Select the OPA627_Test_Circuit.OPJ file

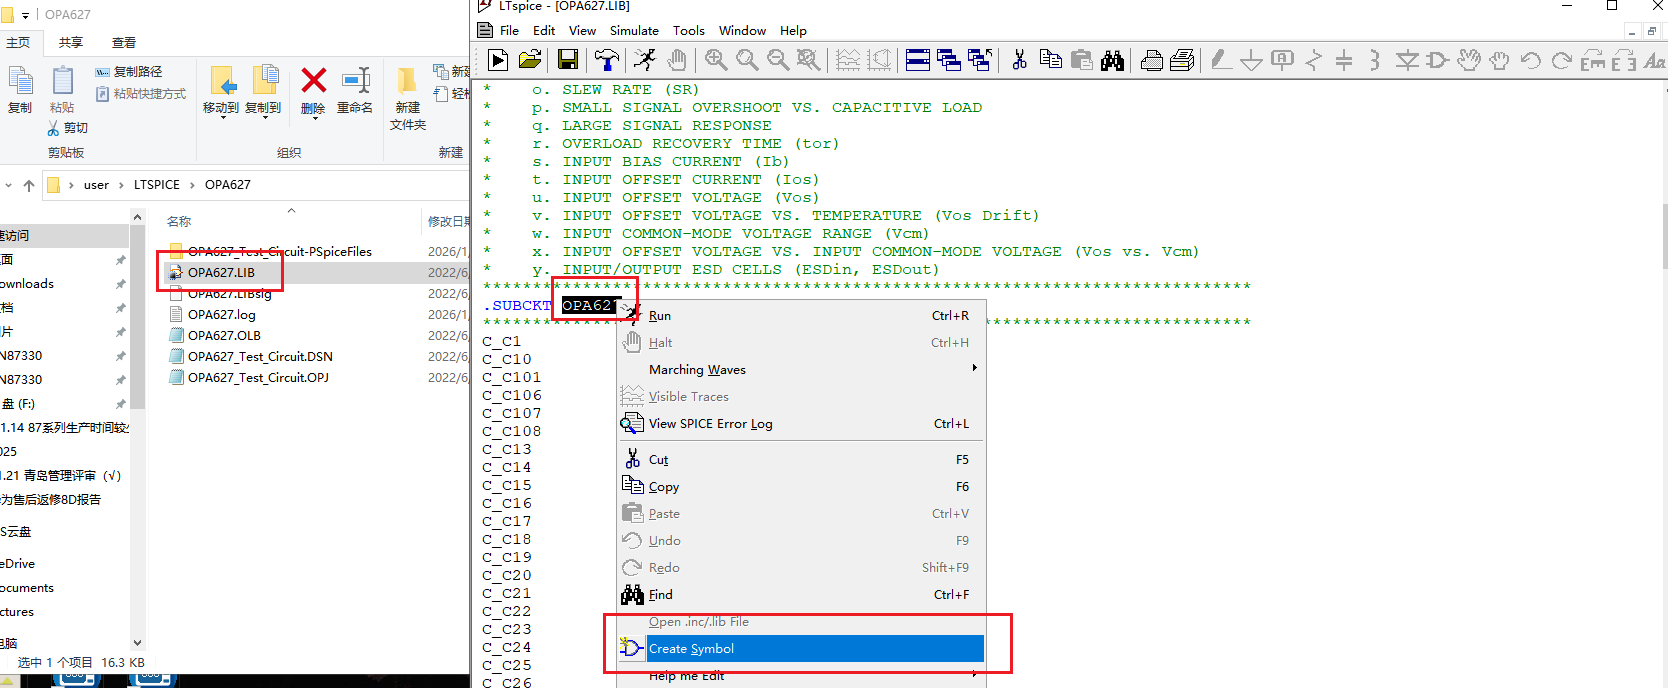click(258, 377)
